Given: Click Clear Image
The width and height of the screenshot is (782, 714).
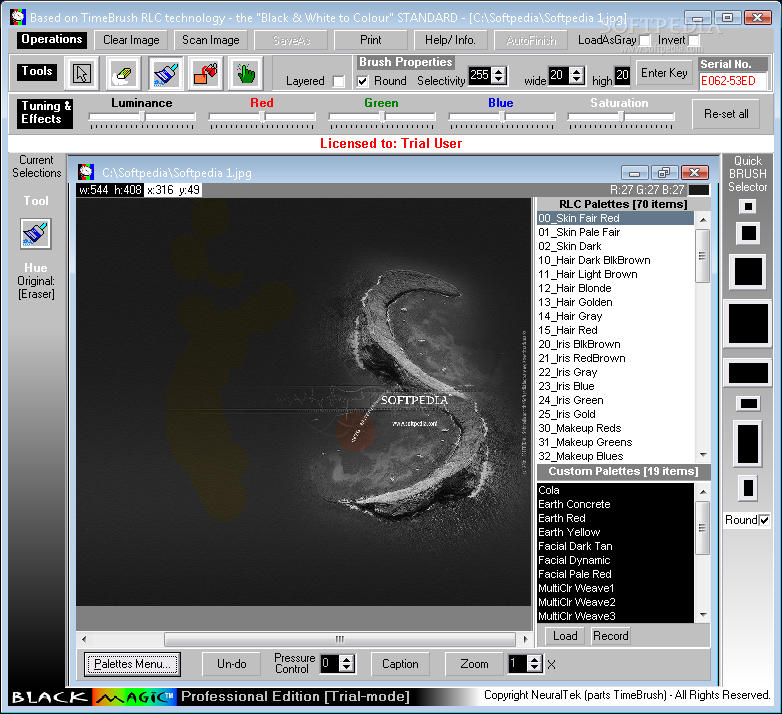Looking at the screenshot, I should coord(131,40).
